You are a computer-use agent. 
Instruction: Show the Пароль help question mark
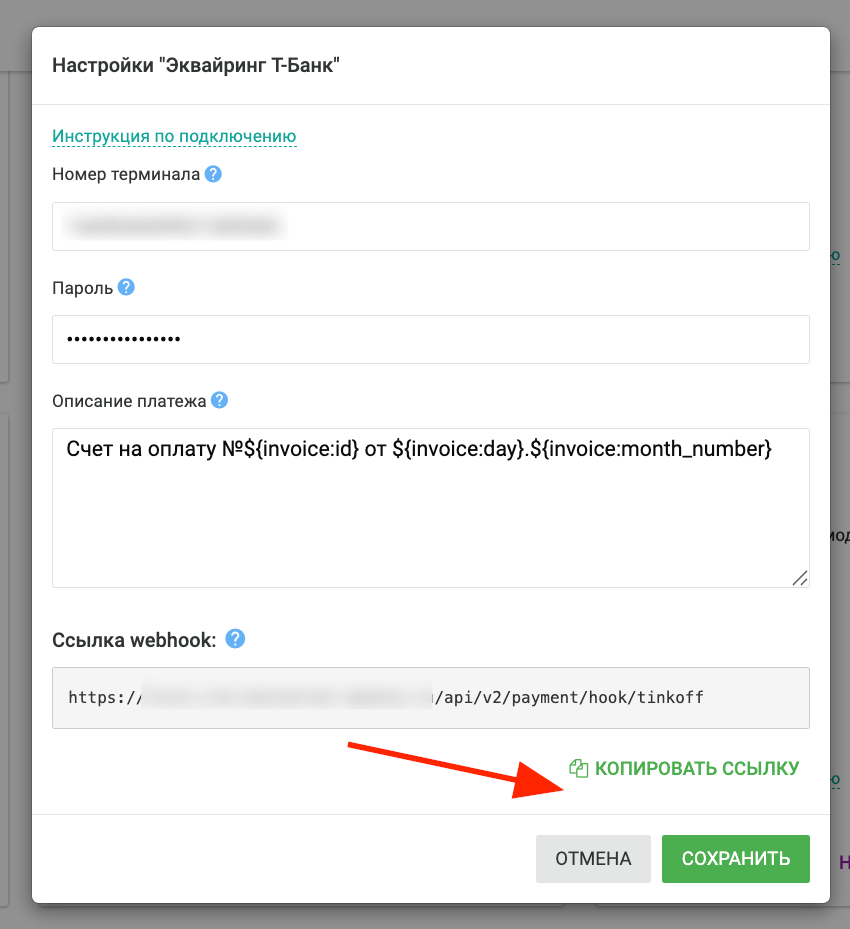tap(126, 287)
